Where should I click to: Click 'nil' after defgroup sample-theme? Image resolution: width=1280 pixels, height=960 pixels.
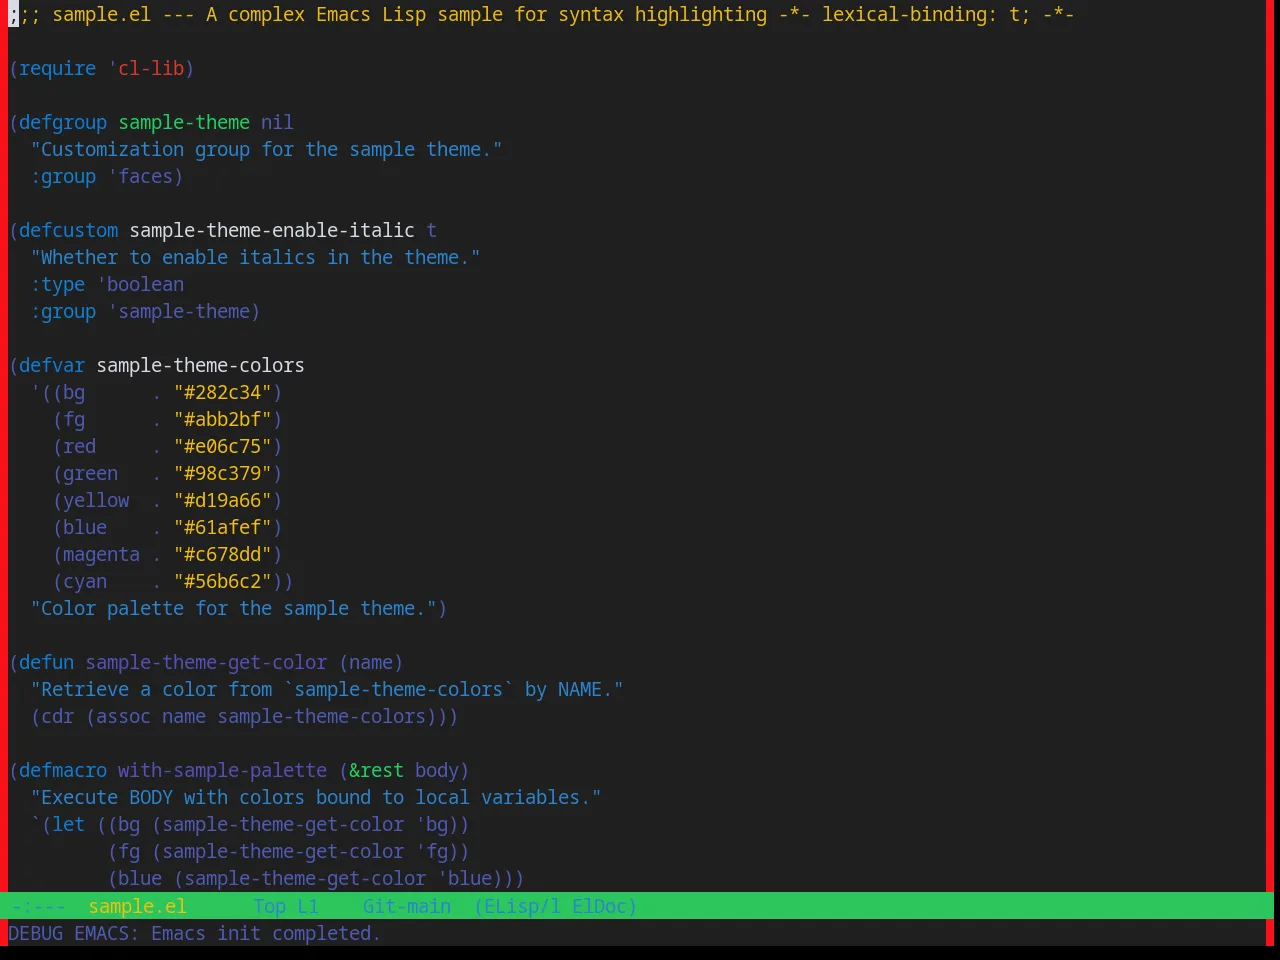(277, 122)
